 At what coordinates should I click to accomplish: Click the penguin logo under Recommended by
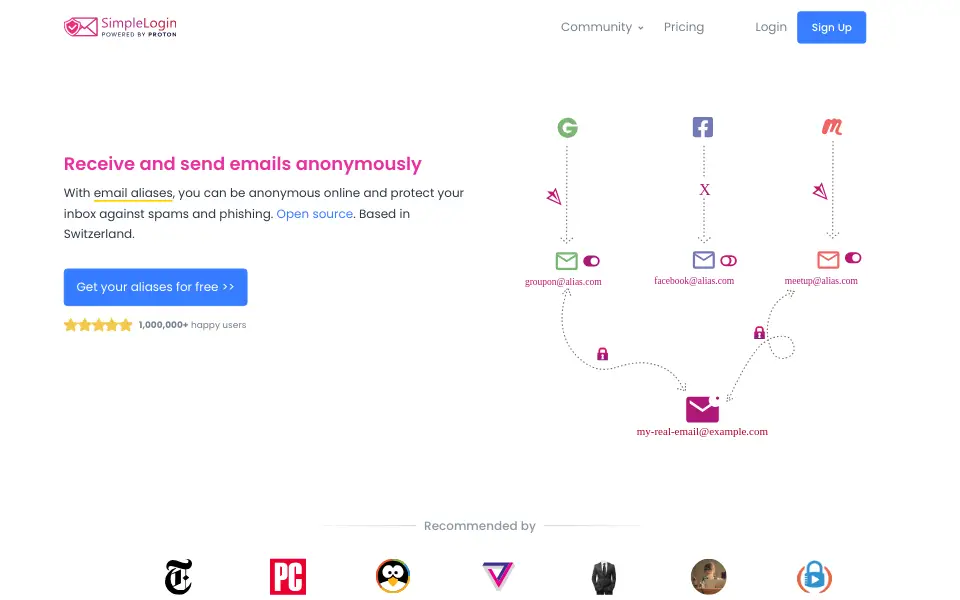tap(393, 576)
